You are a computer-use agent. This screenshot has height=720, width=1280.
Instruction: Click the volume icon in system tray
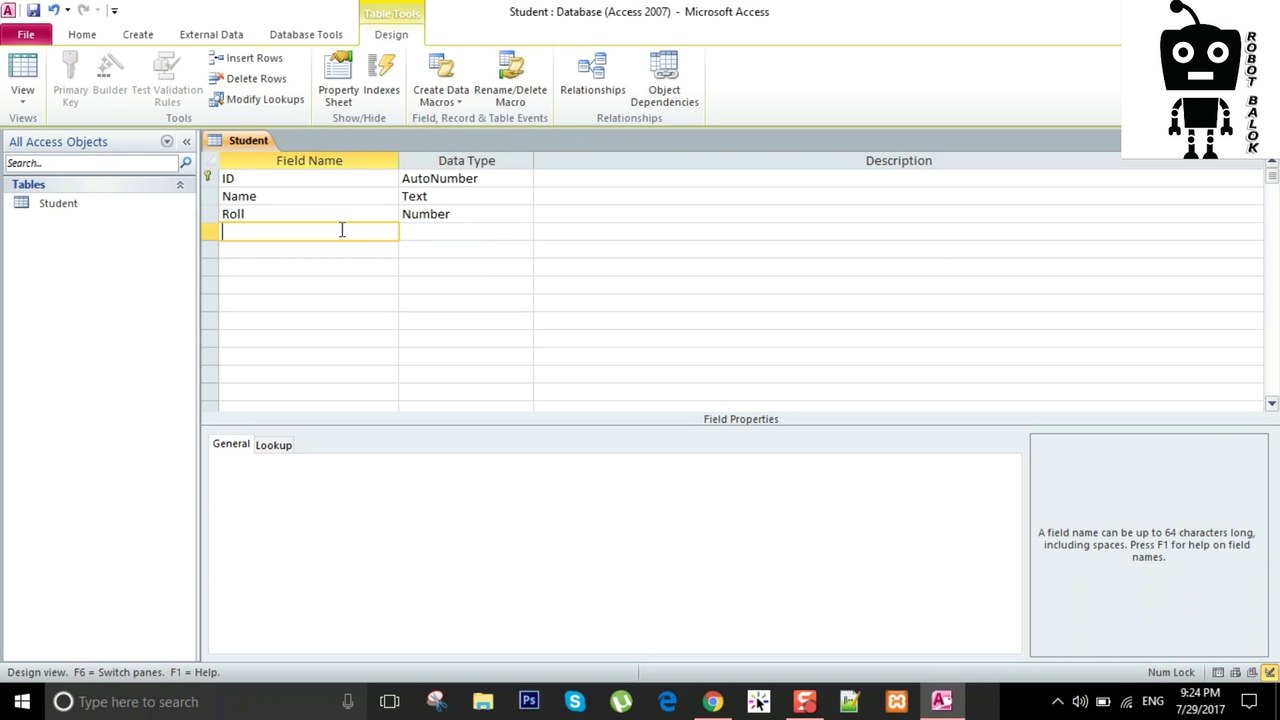[x=1081, y=702]
